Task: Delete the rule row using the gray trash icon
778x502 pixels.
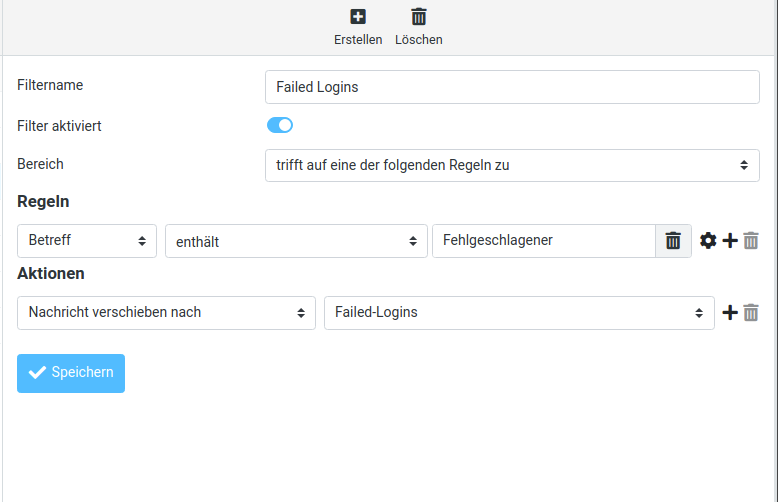Action: 751,241
